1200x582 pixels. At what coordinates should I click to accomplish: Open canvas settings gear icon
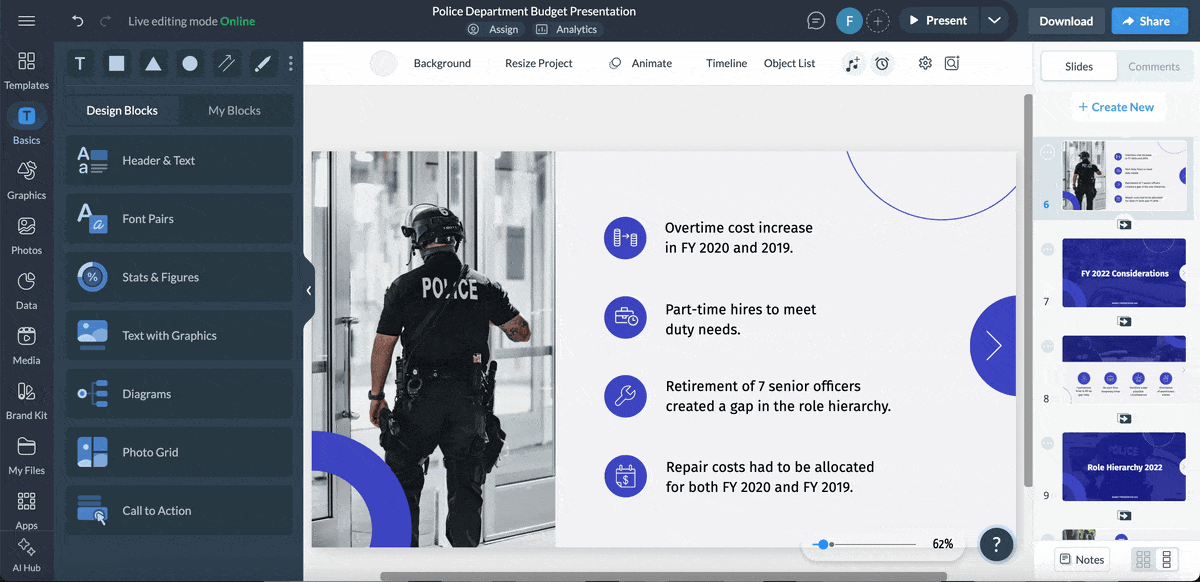coord(925,63)
